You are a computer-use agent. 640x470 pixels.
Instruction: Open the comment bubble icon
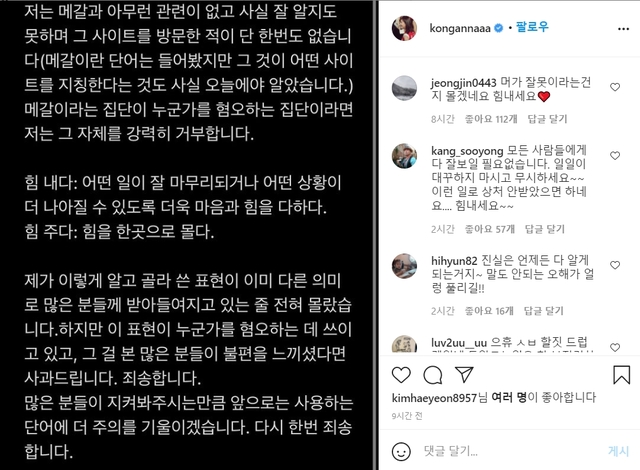(x=433, y=375)
